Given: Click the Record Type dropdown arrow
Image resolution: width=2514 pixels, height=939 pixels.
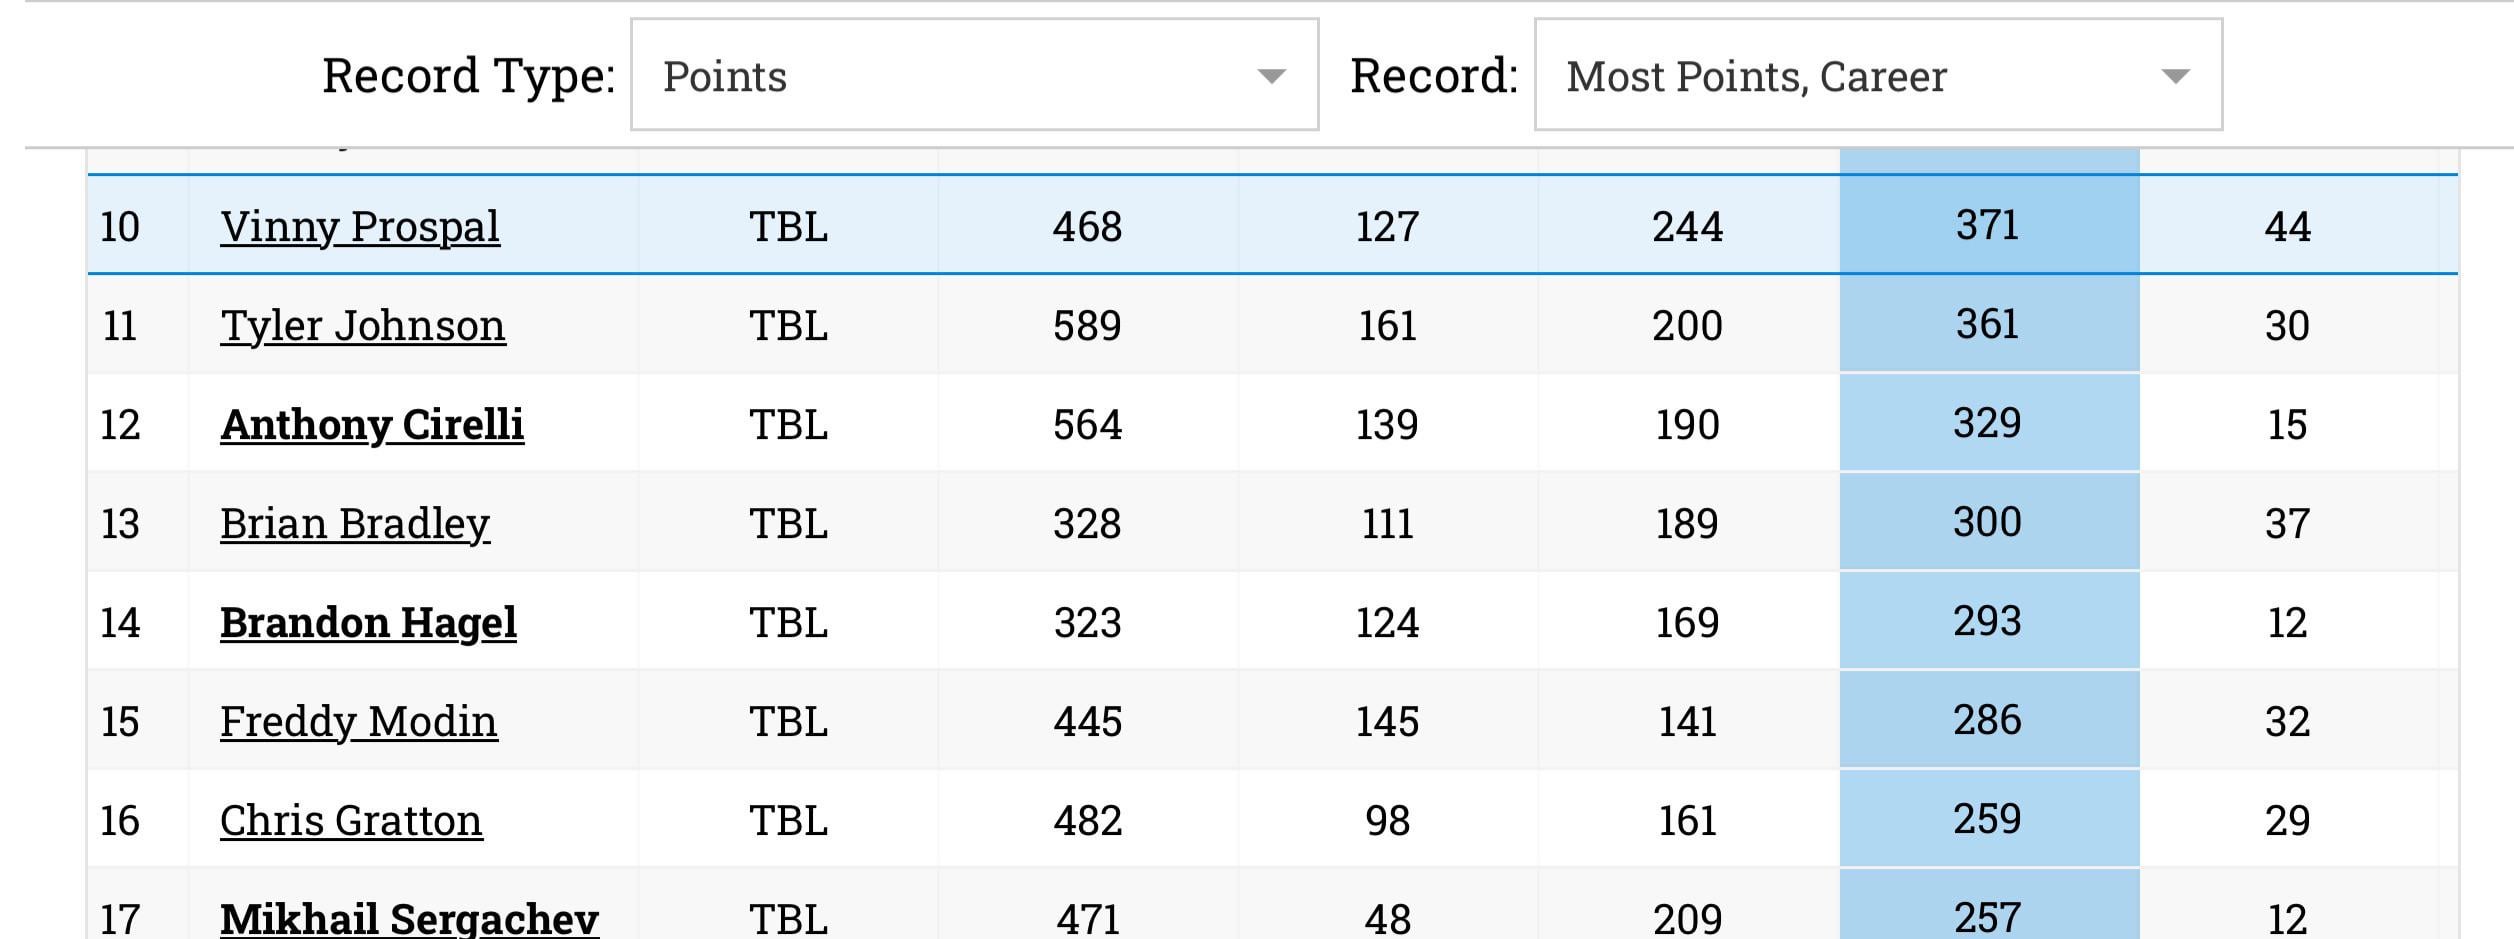Looking at the screenshot, I should [x=1271, y=76].
